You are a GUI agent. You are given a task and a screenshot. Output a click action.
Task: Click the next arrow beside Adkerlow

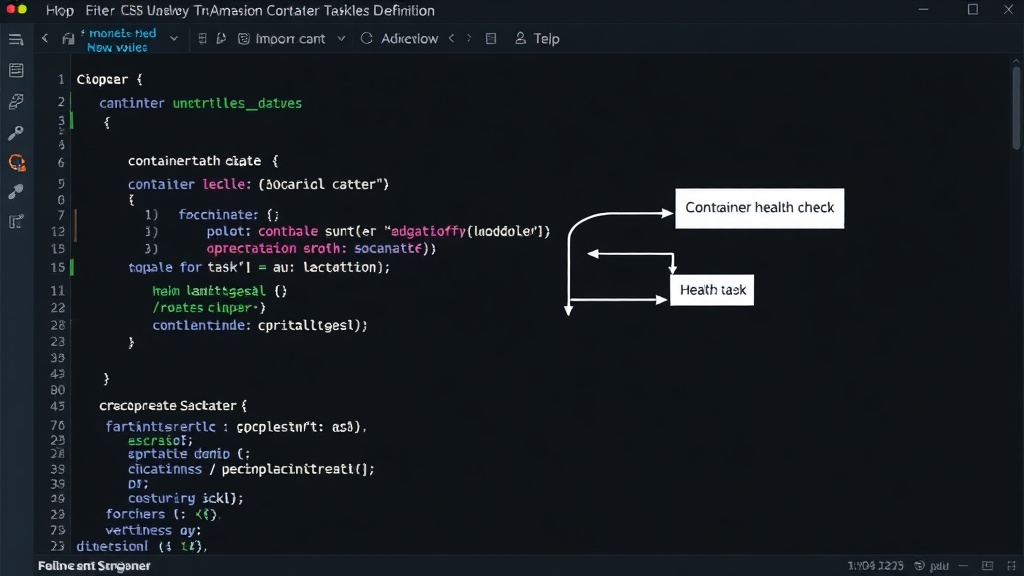click(x=468, y=39)
